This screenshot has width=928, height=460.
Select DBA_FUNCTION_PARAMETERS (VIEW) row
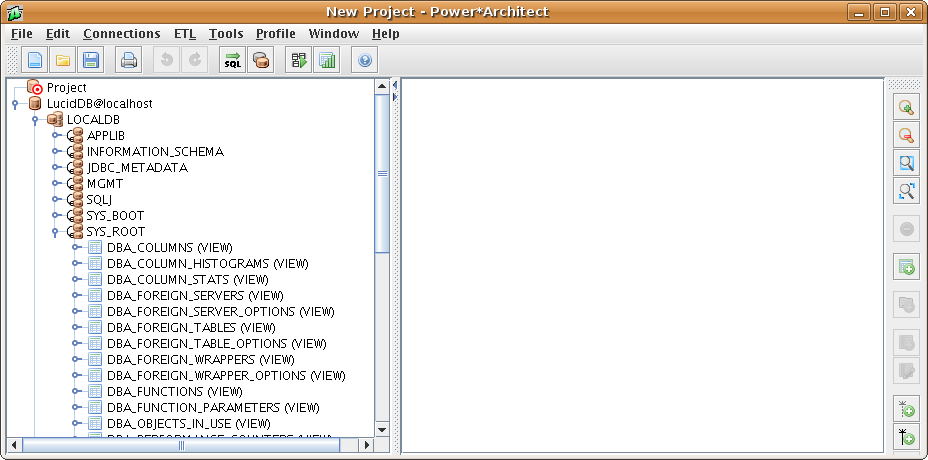tap(213, 407)
